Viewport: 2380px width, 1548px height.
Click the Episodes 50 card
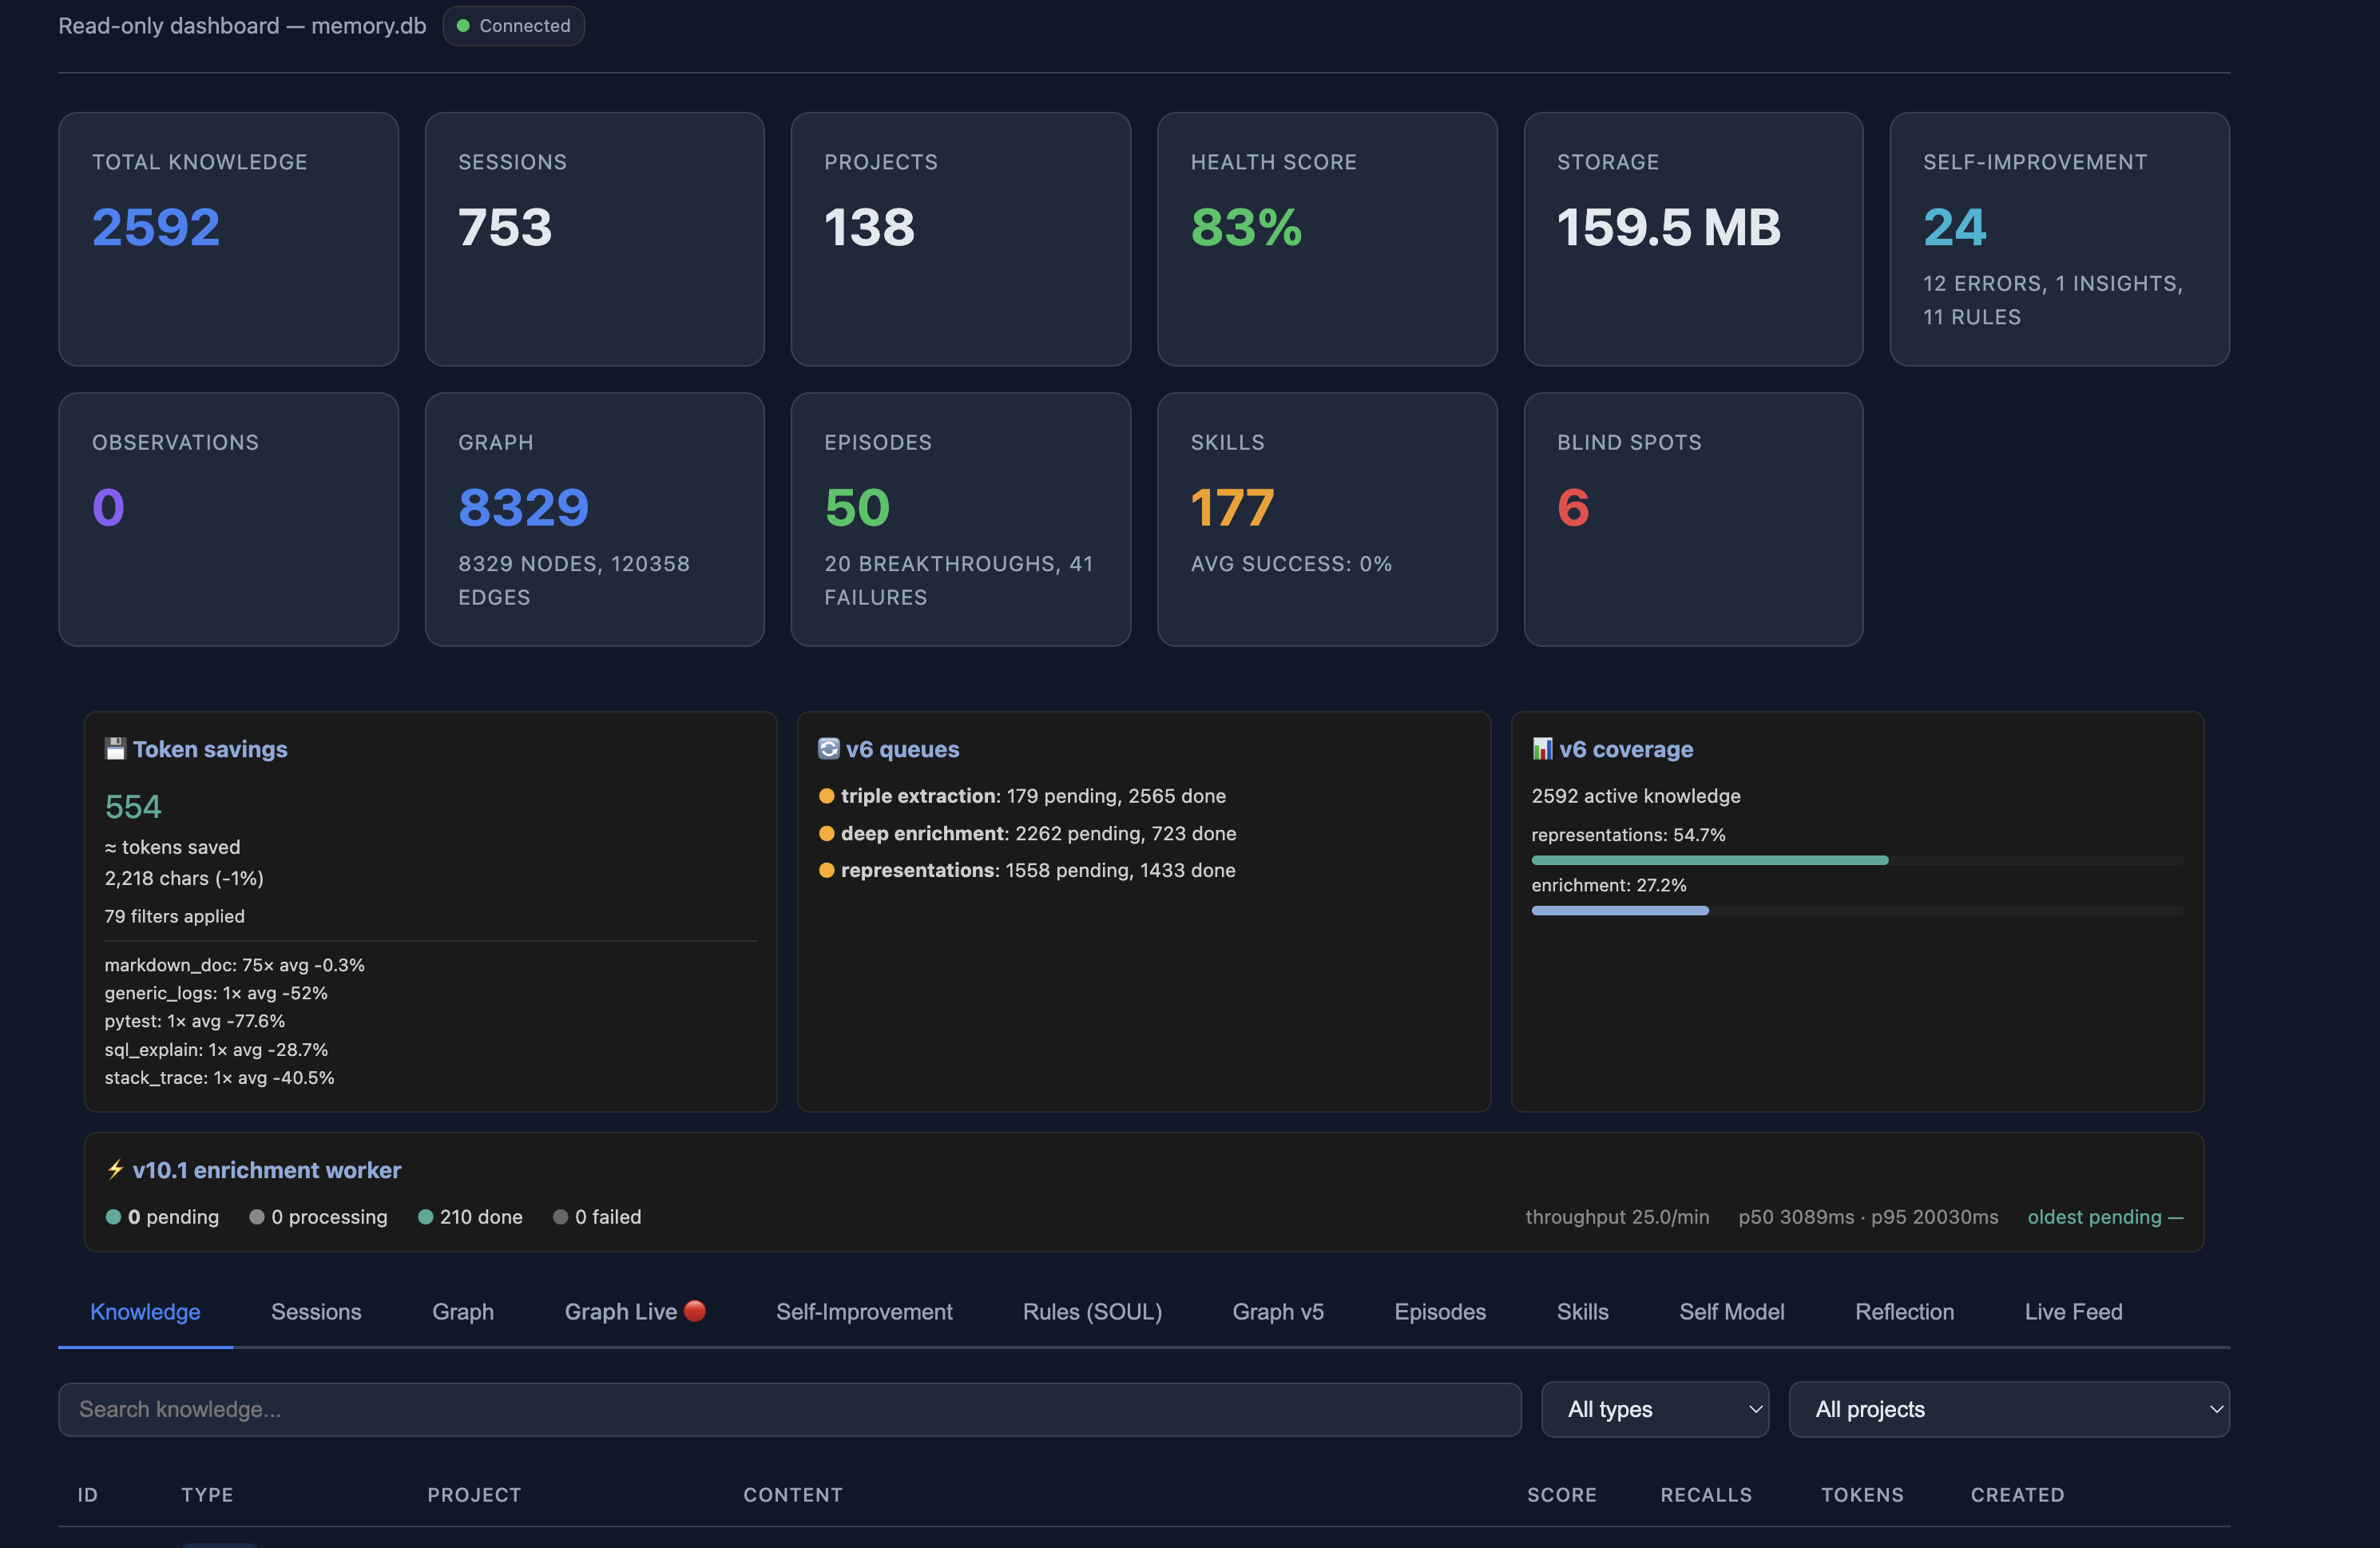[x=961, y=519]
